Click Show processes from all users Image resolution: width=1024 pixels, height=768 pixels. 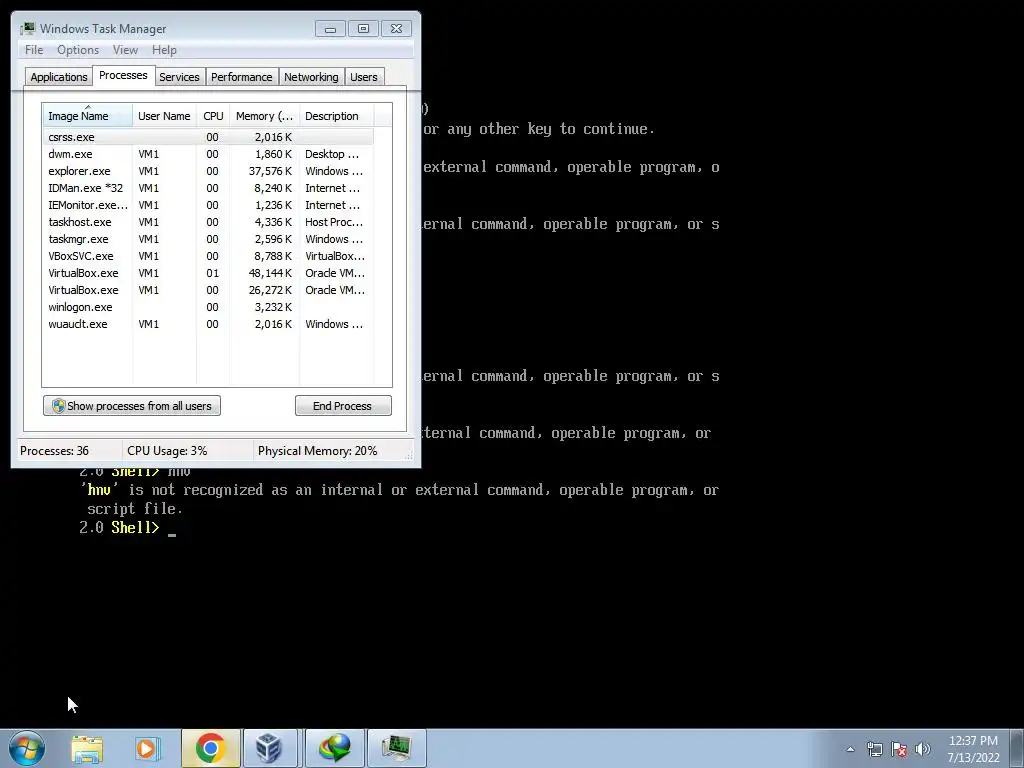132,406
